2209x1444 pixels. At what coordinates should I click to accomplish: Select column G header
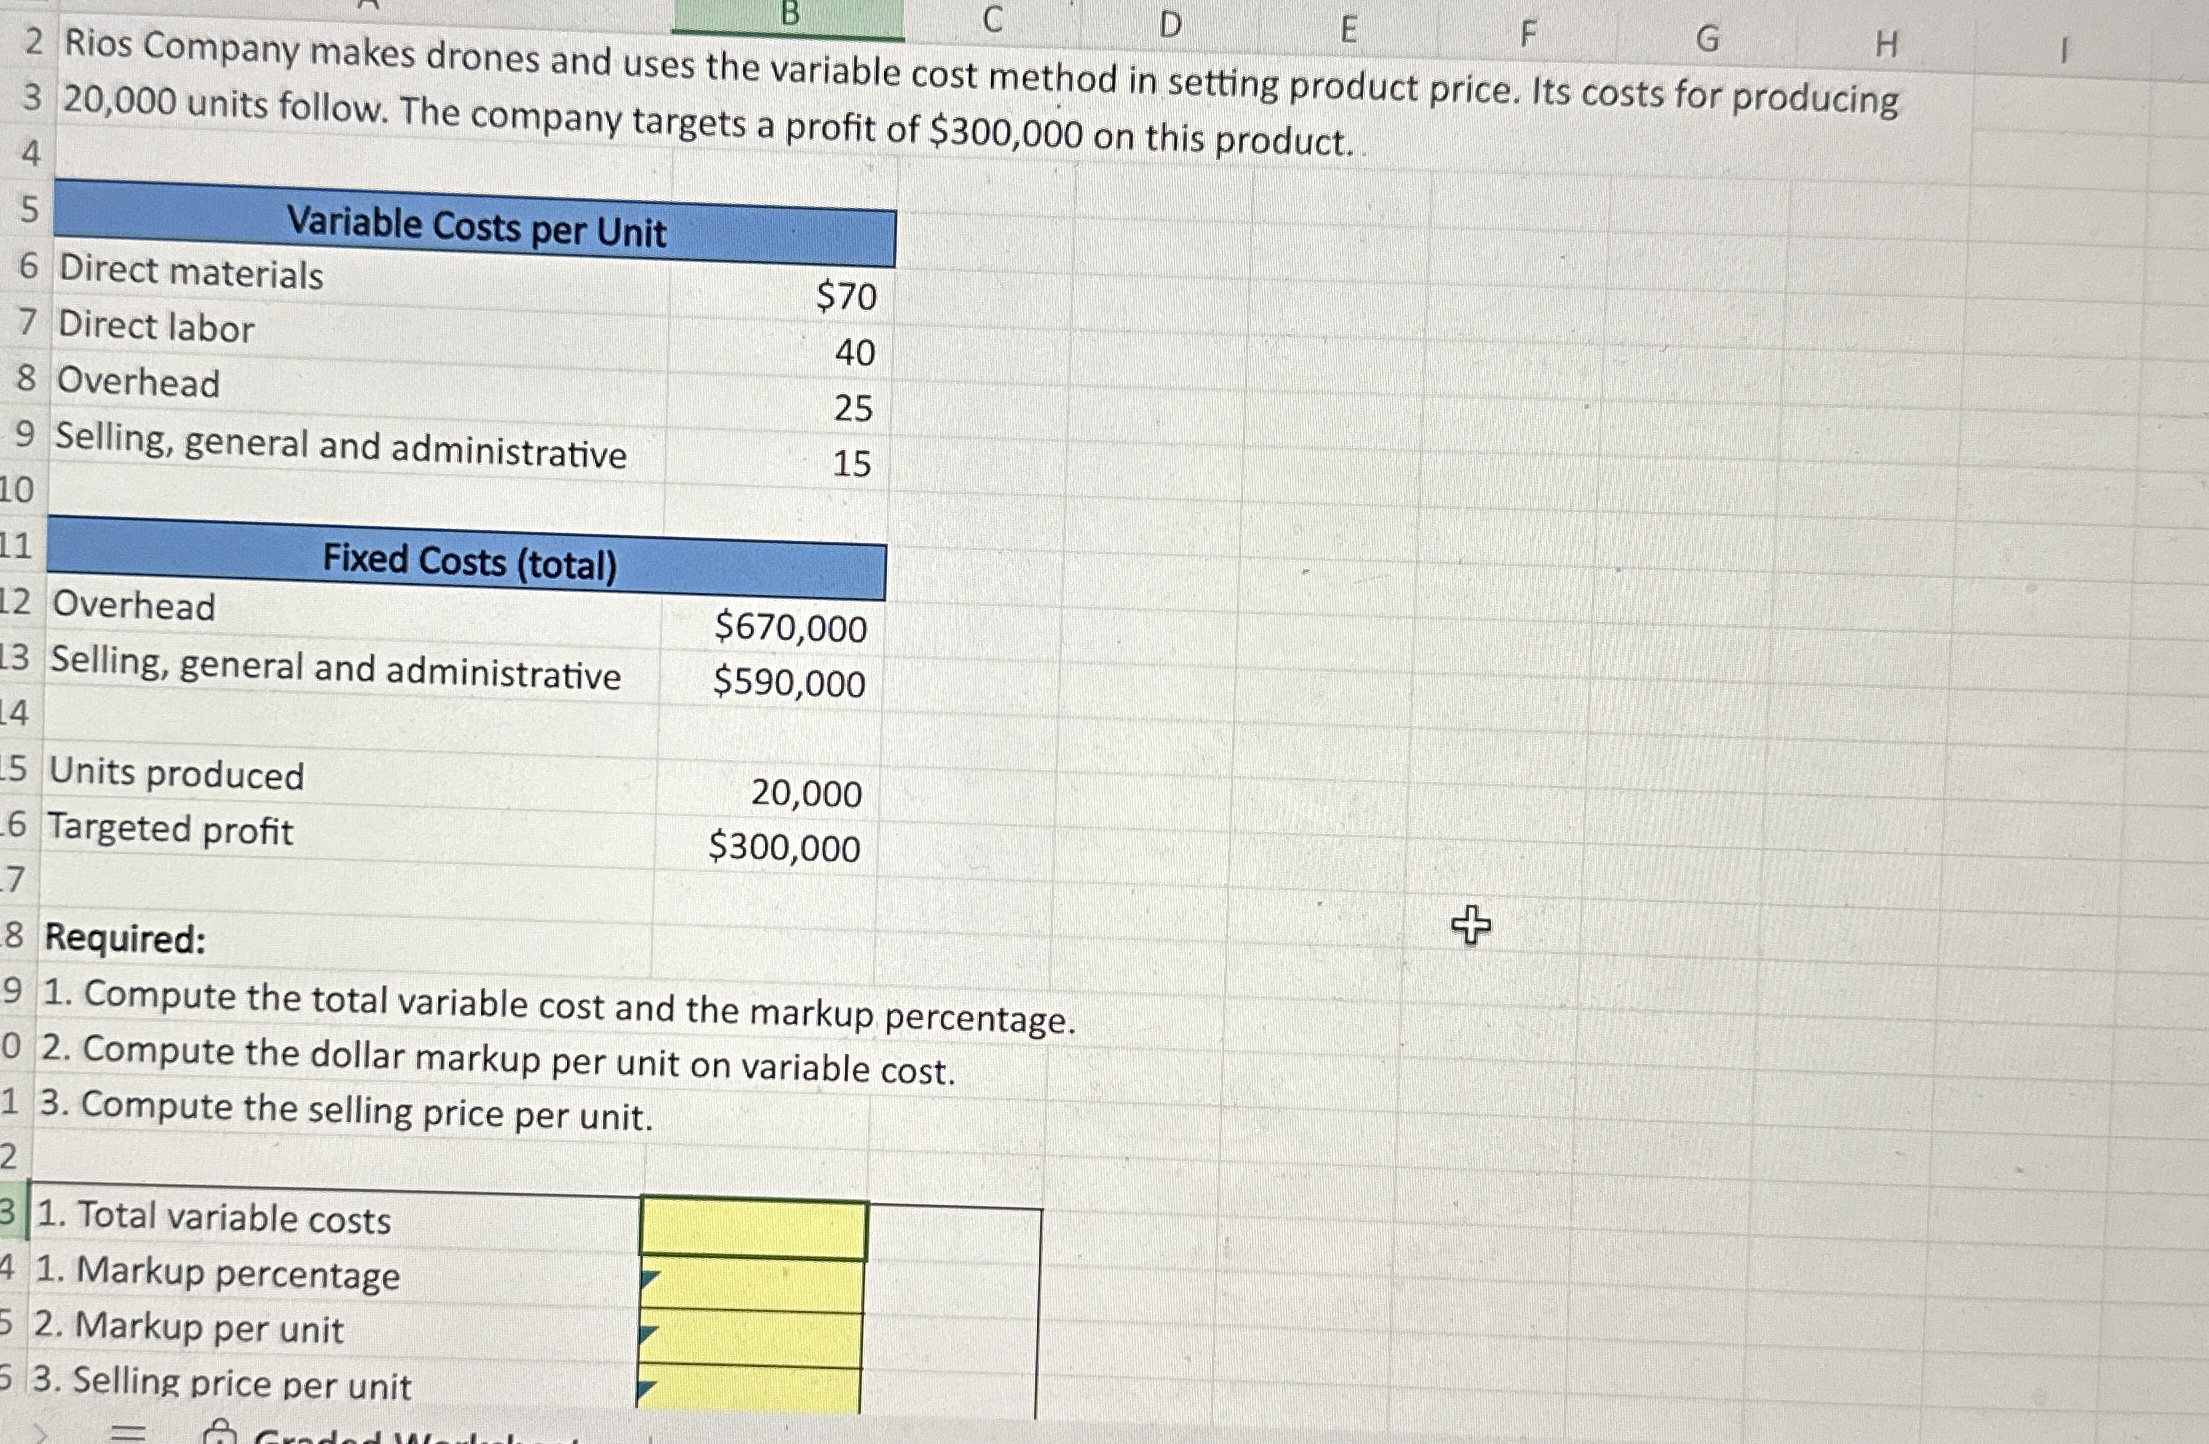[x=1707, y=39]
